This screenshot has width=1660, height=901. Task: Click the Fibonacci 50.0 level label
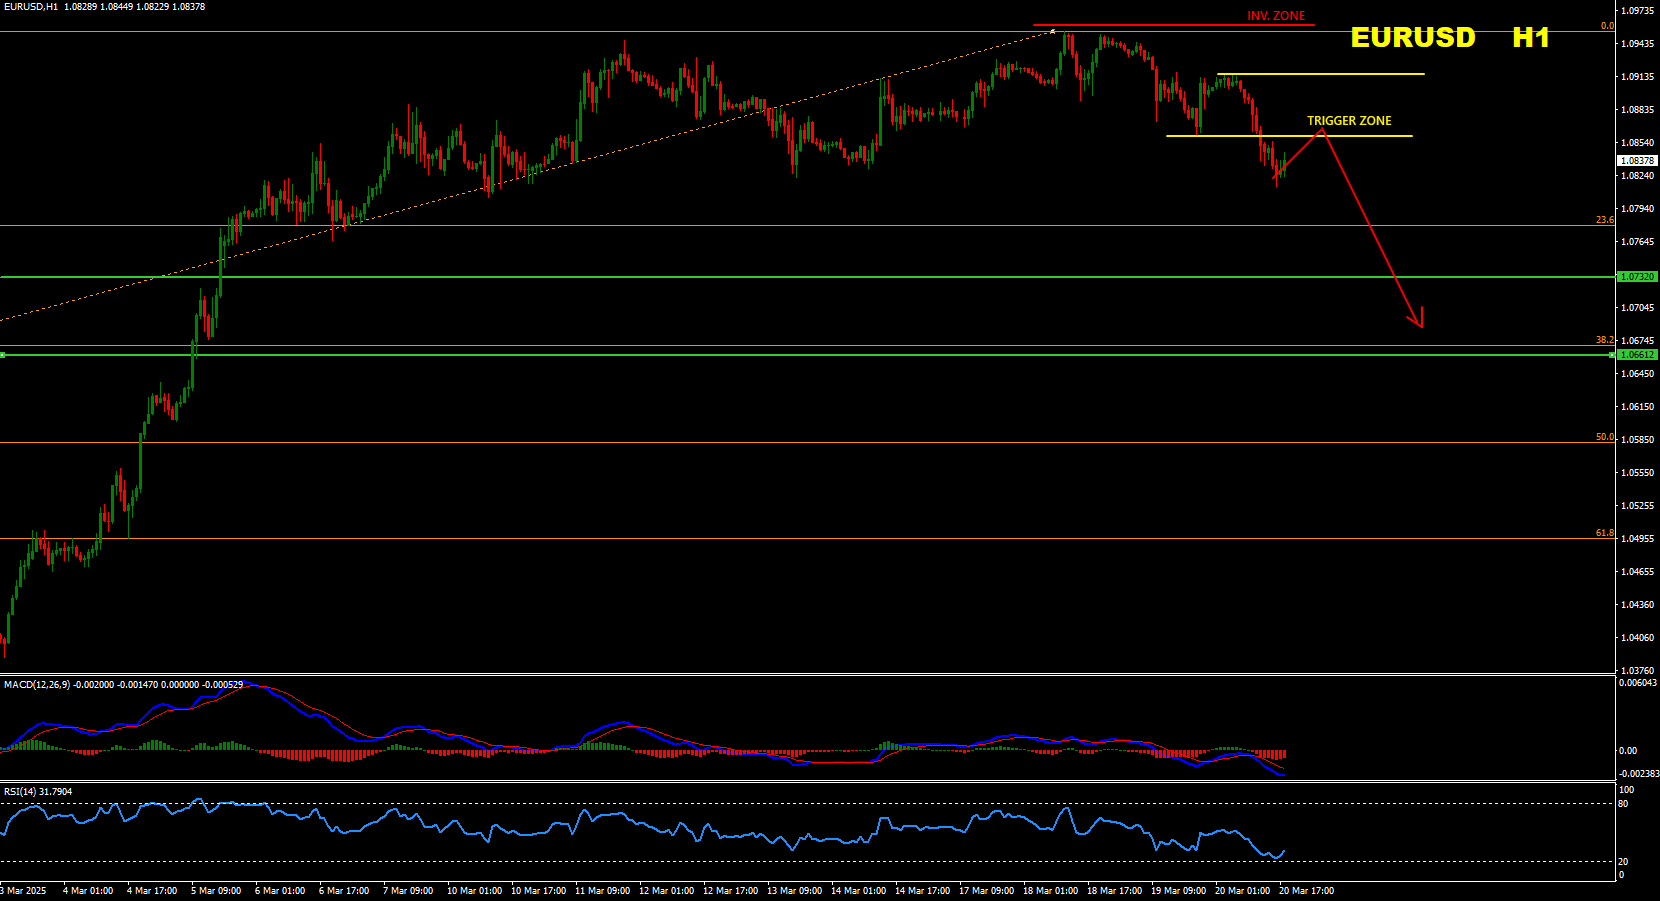(x=1604, y=437)
